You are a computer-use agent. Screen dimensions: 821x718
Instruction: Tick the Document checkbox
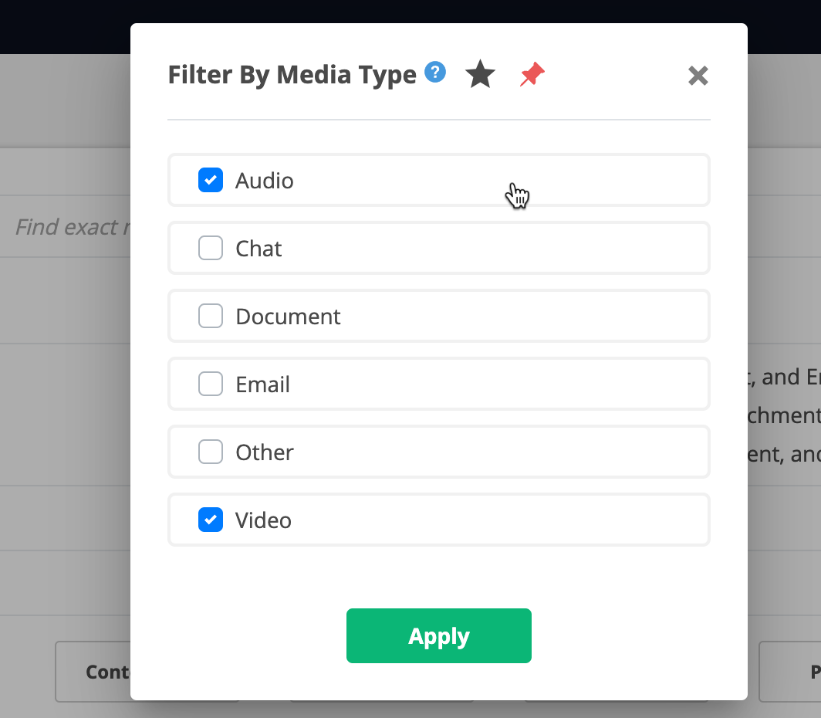click(210, 316)
